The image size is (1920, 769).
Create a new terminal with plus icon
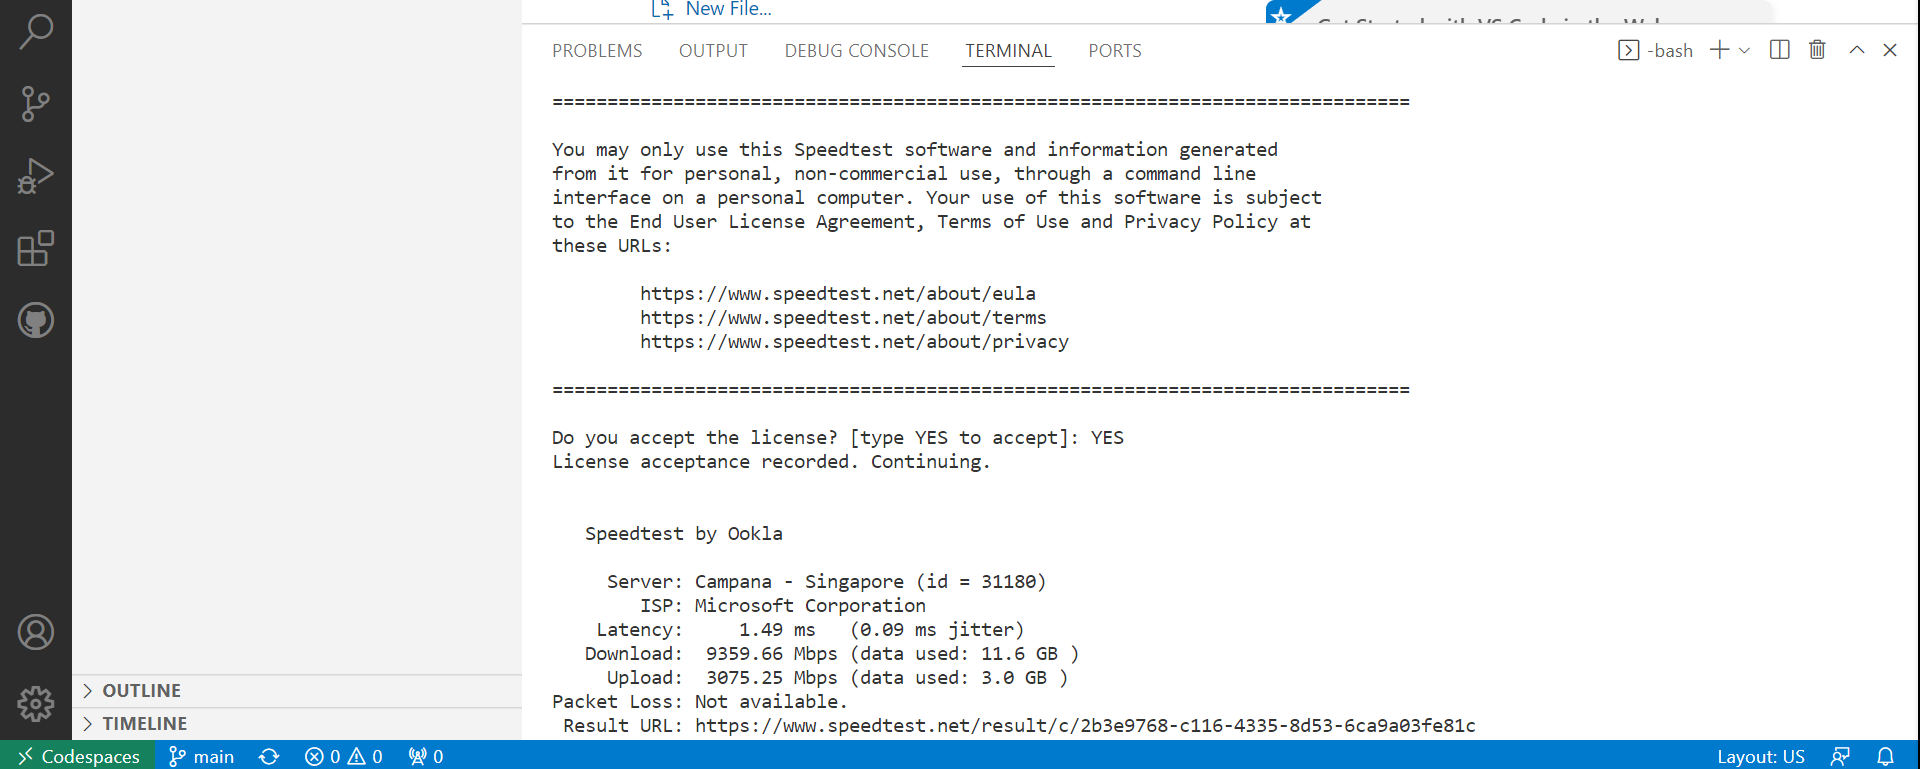pos(1720,50)
